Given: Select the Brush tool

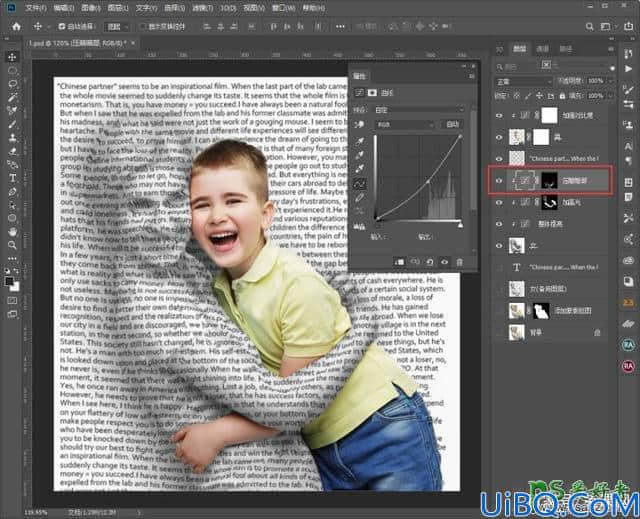Looking at the screenshot, I should coord(12,124).
